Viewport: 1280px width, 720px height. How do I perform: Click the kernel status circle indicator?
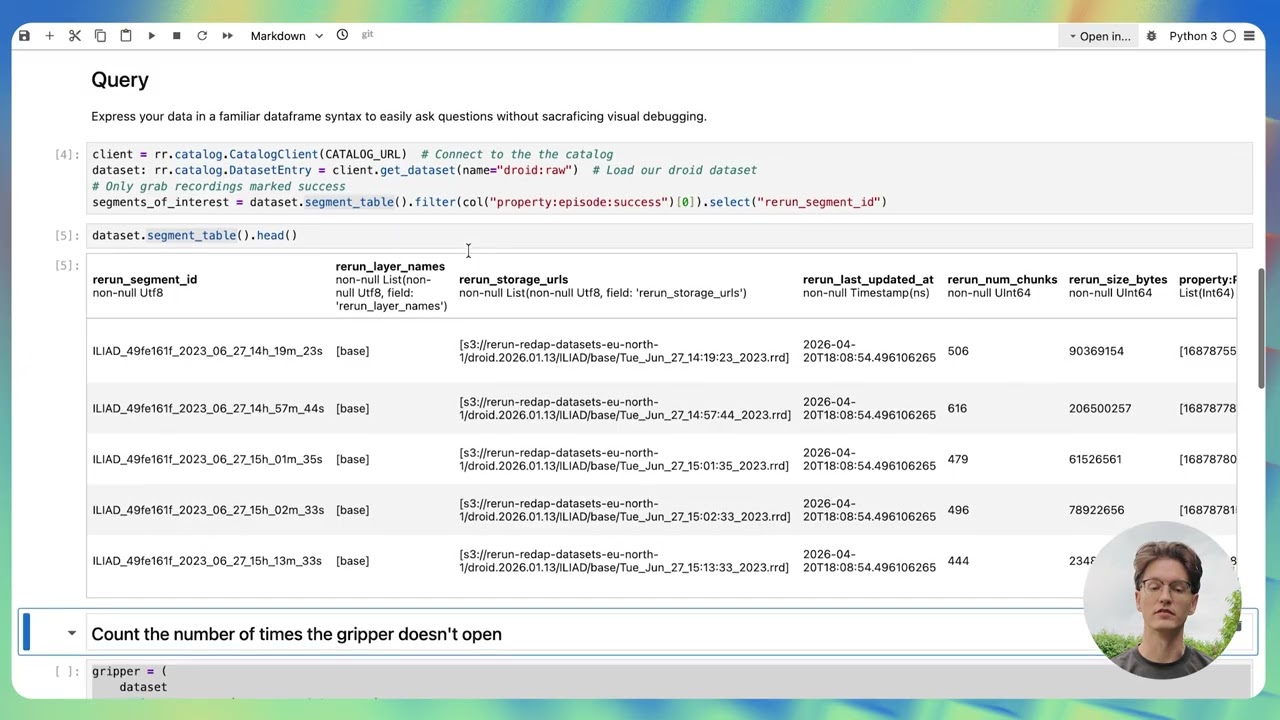click(x=1230, y=36)
